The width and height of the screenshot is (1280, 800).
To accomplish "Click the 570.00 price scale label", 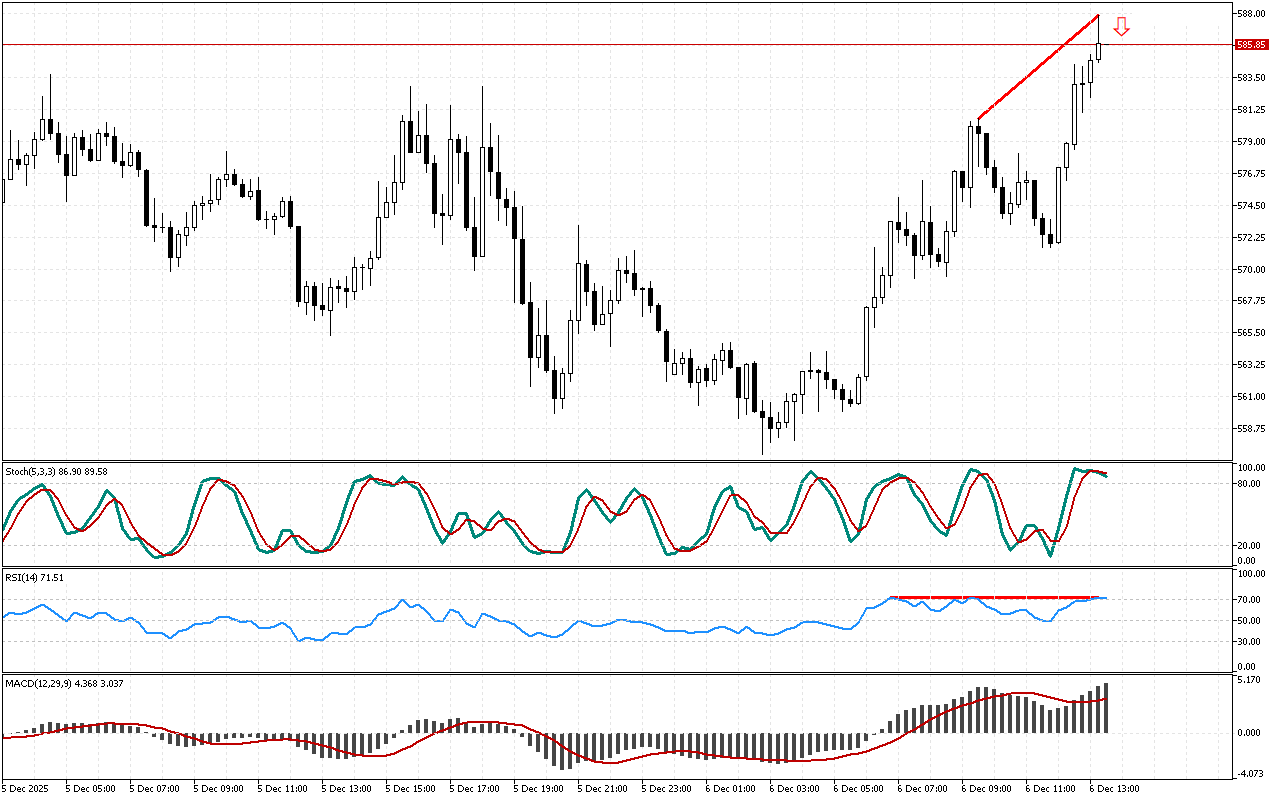I will (x=1251, y=269).
